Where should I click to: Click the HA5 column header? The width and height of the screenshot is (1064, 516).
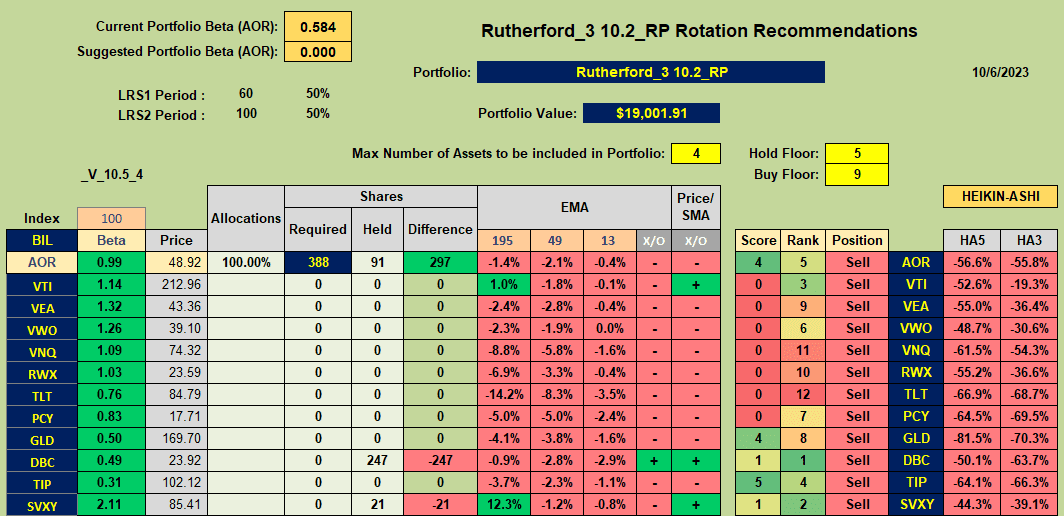[971, 240]
